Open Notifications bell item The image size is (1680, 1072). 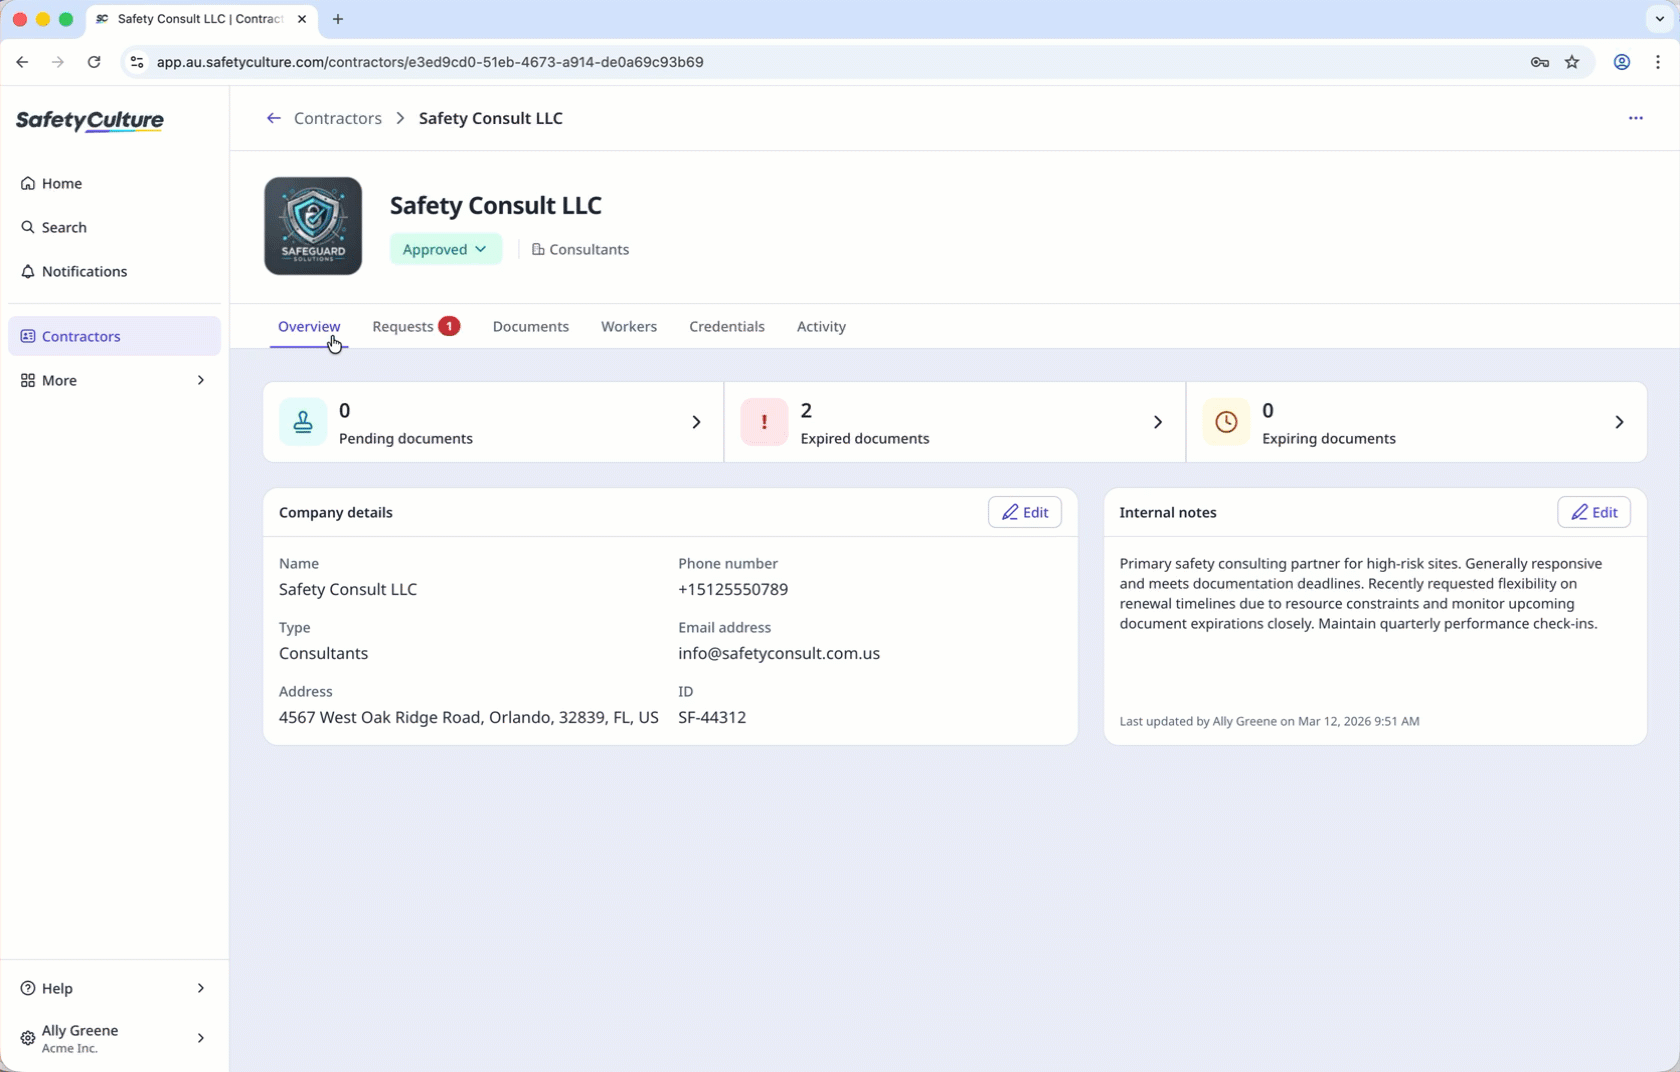tap(114, 271)
